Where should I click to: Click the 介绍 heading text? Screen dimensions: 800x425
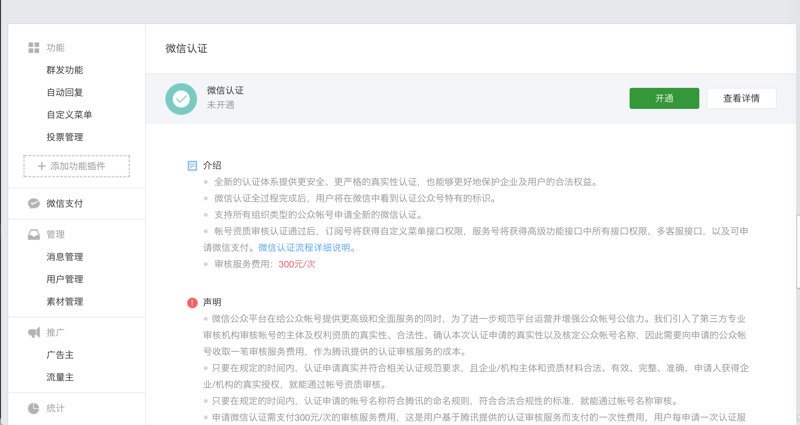(x=212, y=165)
